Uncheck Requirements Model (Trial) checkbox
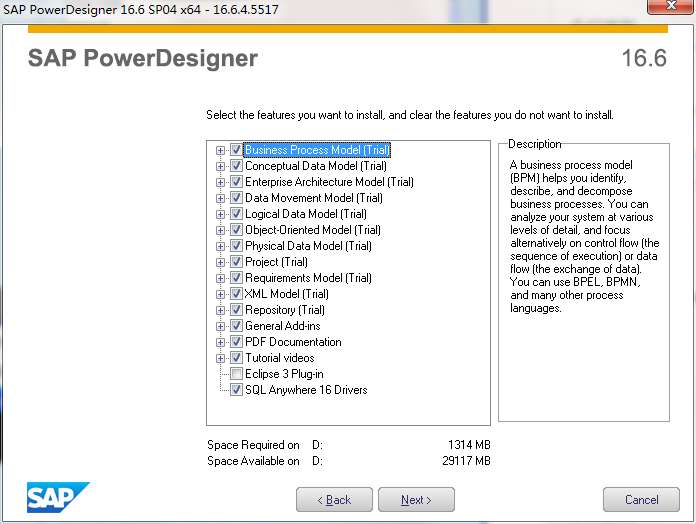 coord(236,278)
